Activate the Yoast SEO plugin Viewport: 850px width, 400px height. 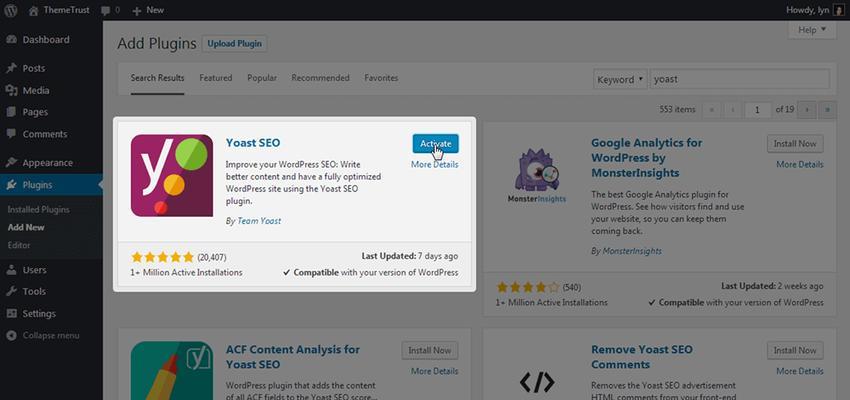tap(435, 144)
